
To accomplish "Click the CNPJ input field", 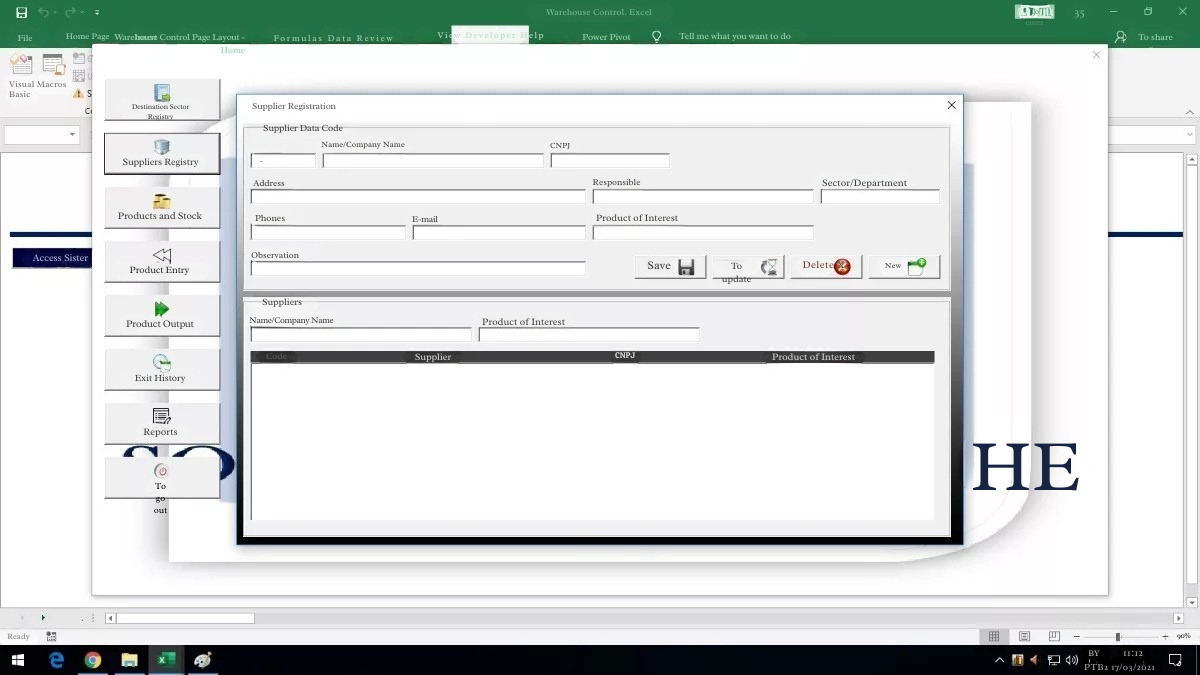I will point(610,160).
